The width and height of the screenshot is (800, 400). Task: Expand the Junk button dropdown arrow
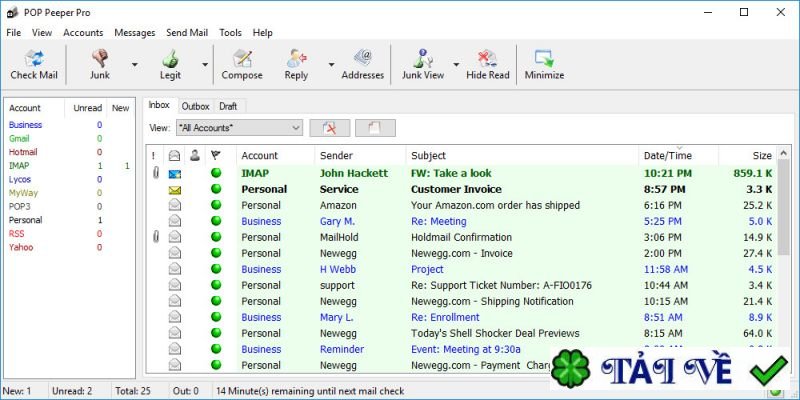[x=135, y=64]
